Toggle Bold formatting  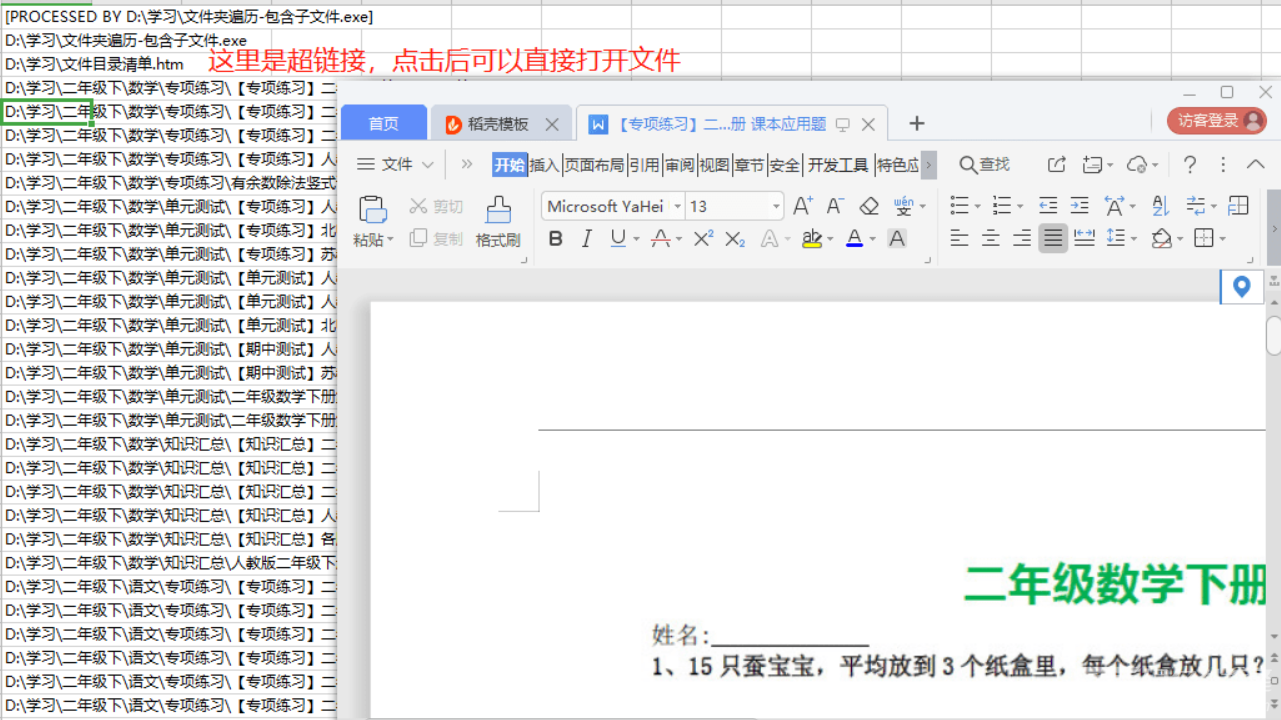click(556, 238)
